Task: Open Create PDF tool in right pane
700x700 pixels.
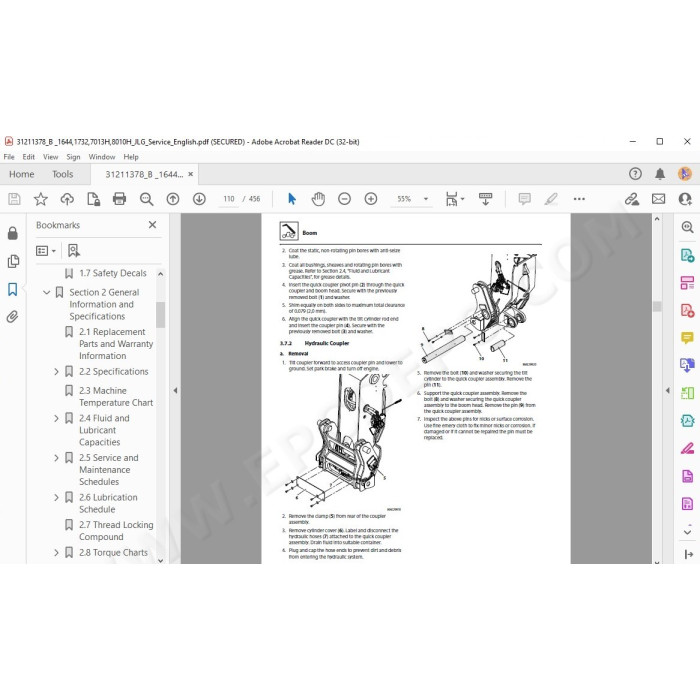Action: (x=687, y=310)
